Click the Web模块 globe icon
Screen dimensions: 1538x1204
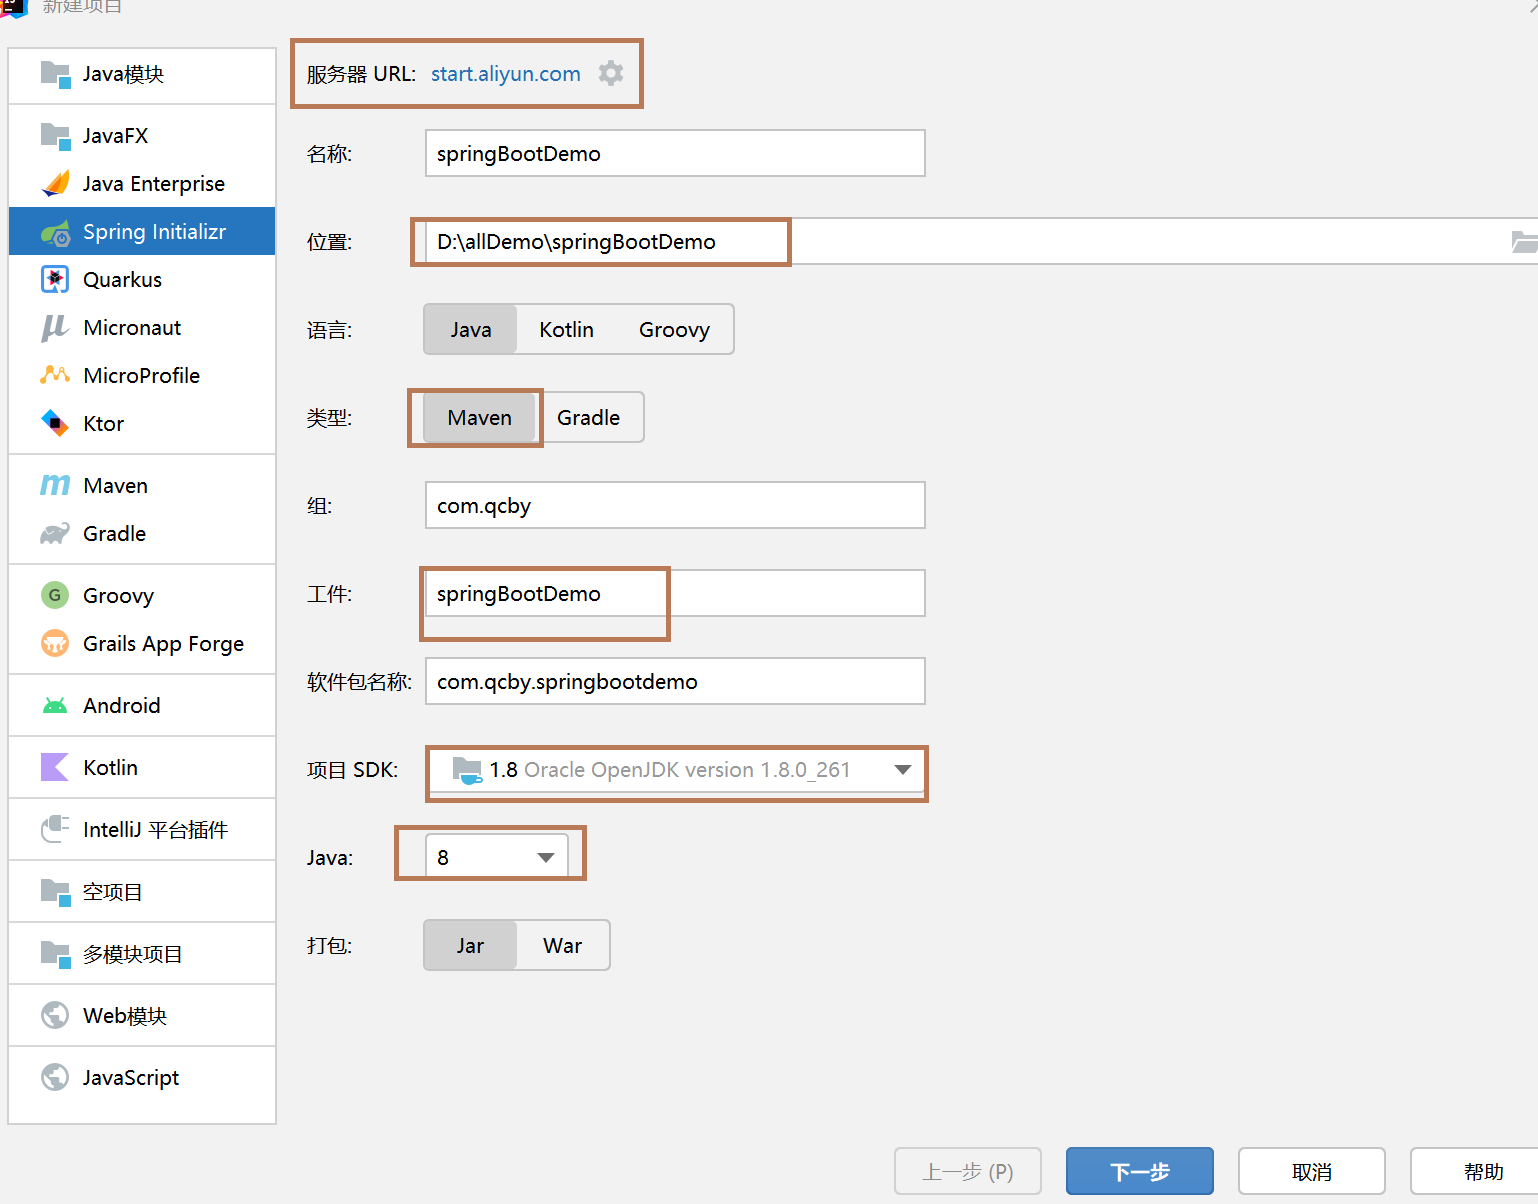click(55, 1016)
